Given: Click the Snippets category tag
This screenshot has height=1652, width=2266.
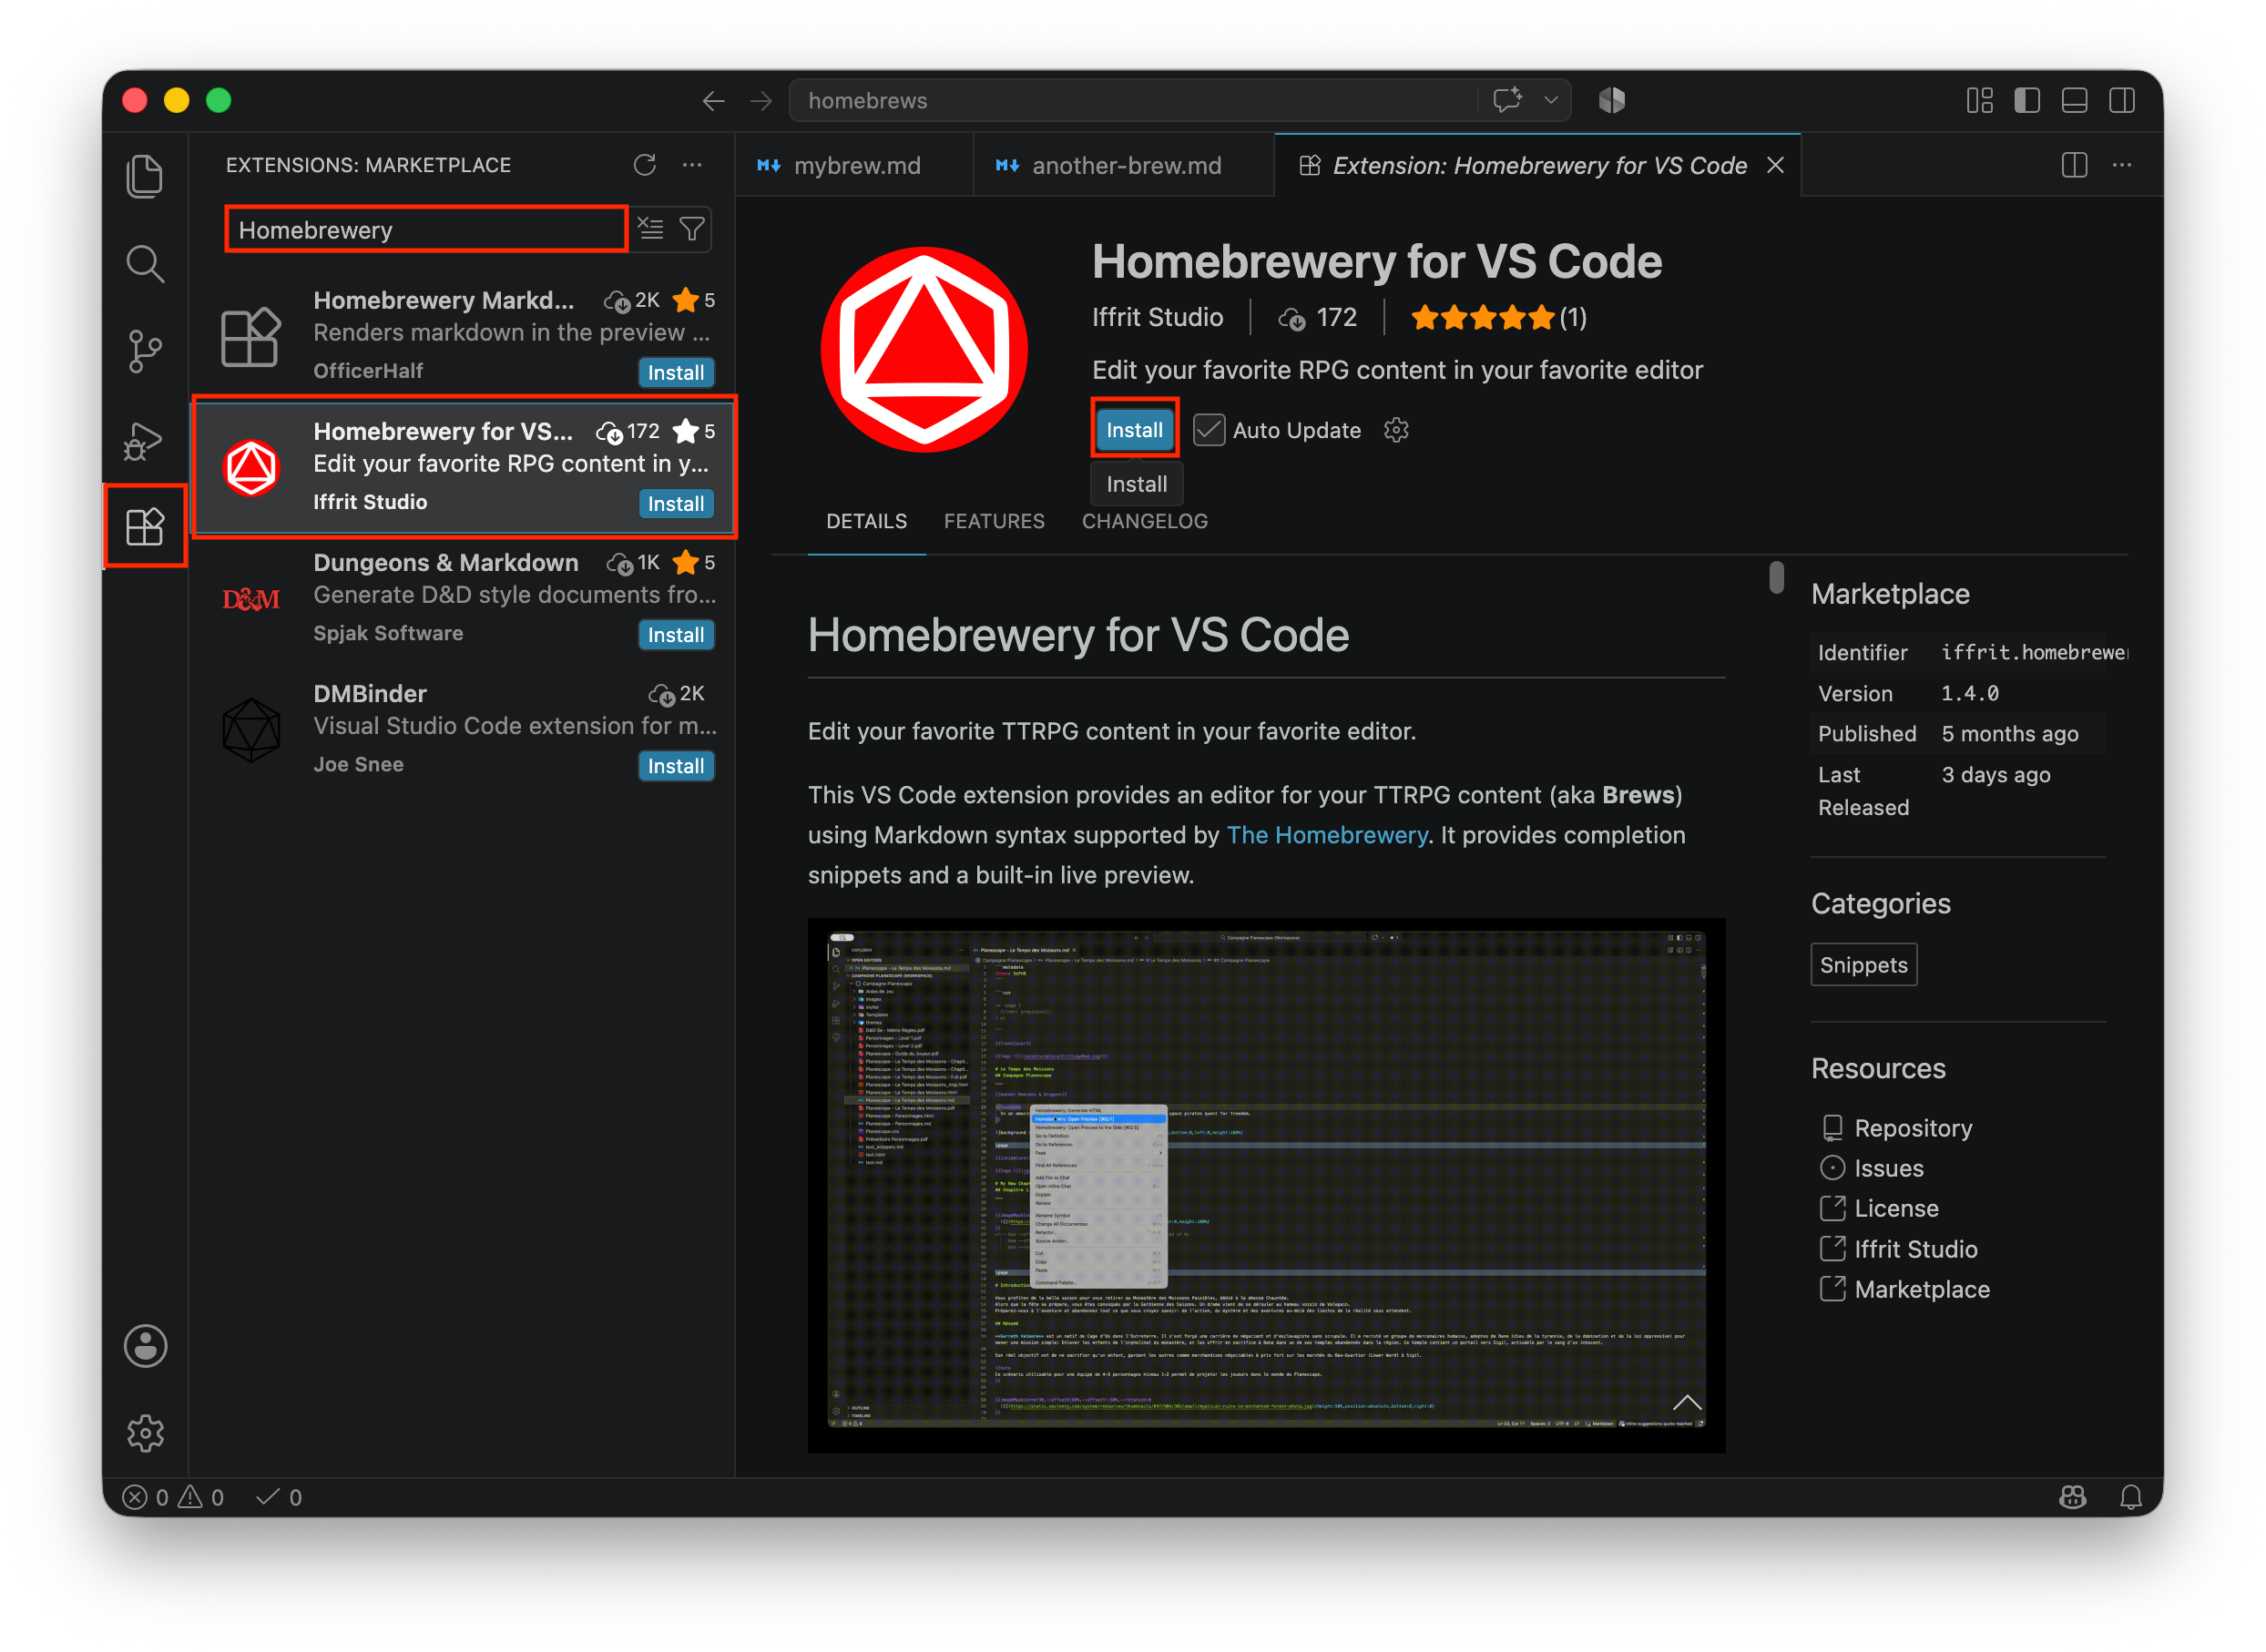Looking at the screenshot, I should pos(1863,965).
